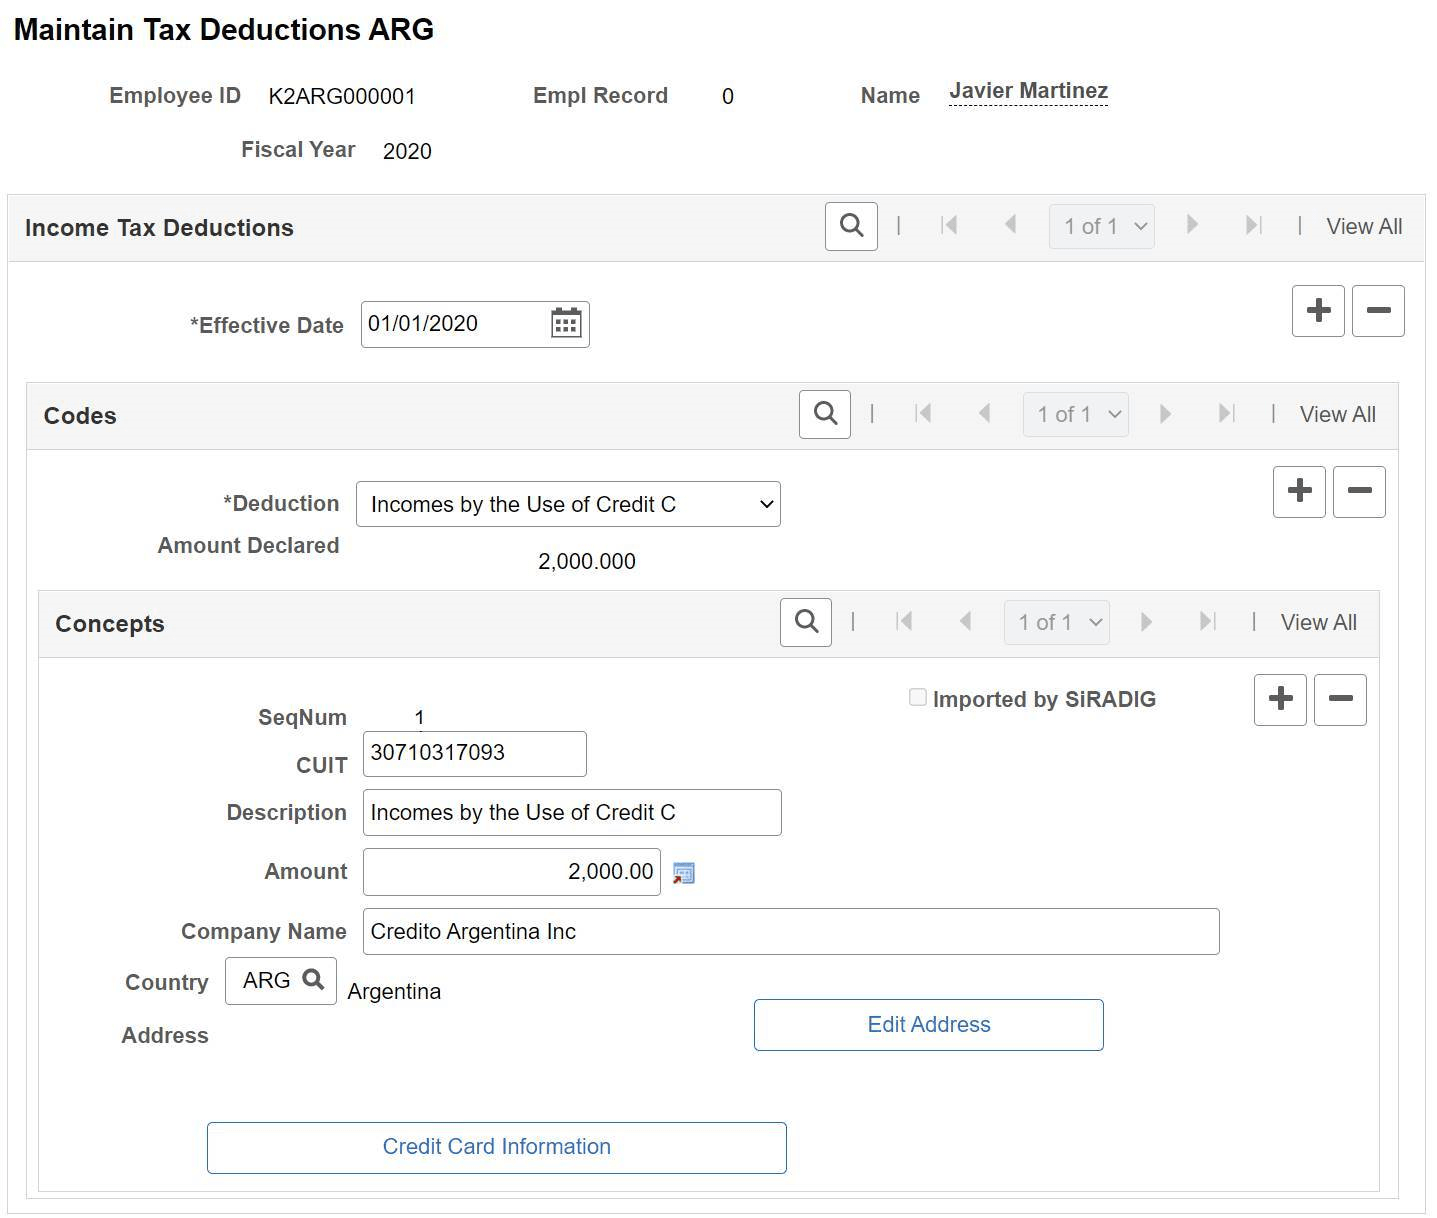Click the last-row arrow in Income Tax Deductions
Viewport: 1437px width, 1218px height.
tap(1254, 226)
